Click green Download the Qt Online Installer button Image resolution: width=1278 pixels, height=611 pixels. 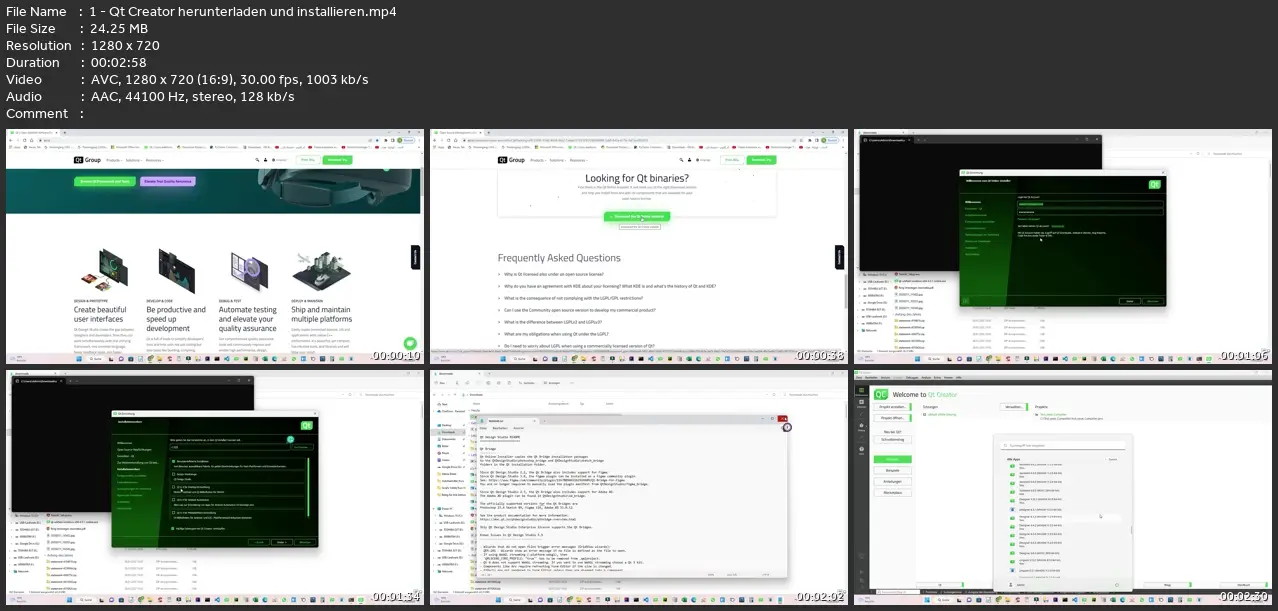click(x=637, y=216)
